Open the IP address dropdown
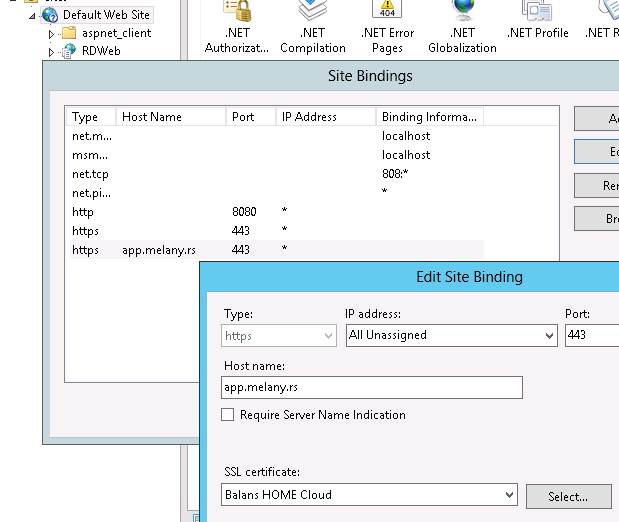 548,336
